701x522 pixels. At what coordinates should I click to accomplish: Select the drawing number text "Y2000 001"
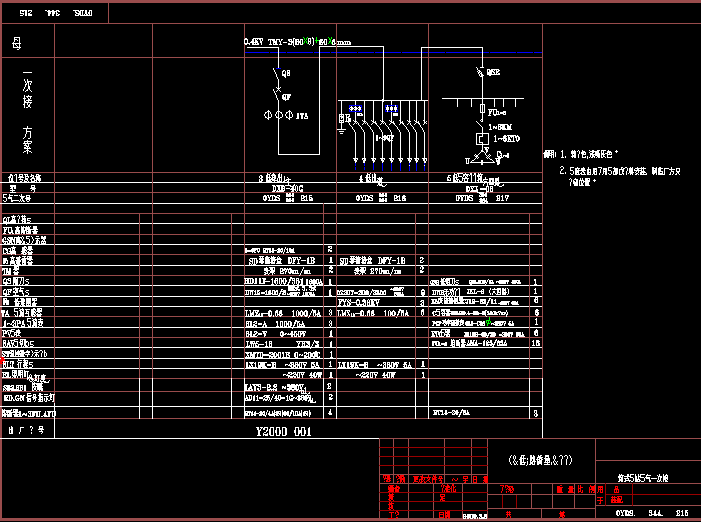tap(283, 431)
